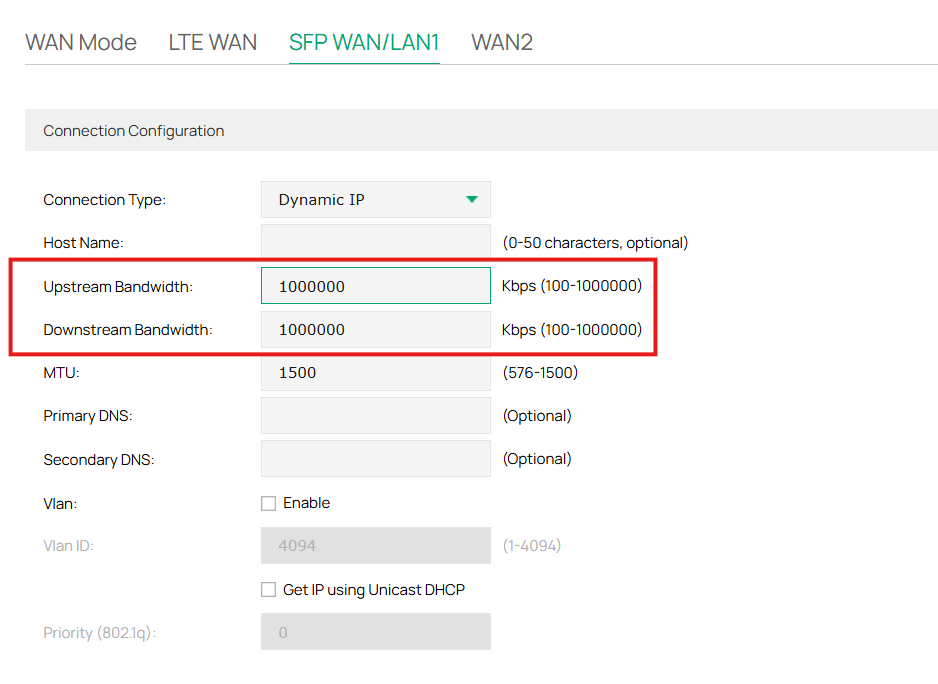The width and height of the screenshot is (938, 684).
Task: Click the Vlan ID field showing 4094
Action: (x=375, y=545)
